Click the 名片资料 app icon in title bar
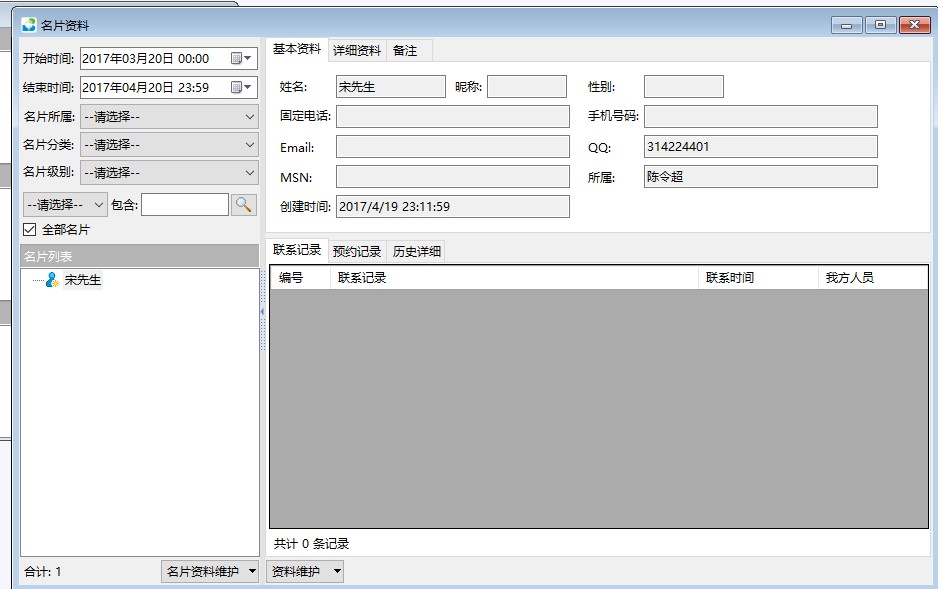The image size is (938, 589). tap(28, 25)
